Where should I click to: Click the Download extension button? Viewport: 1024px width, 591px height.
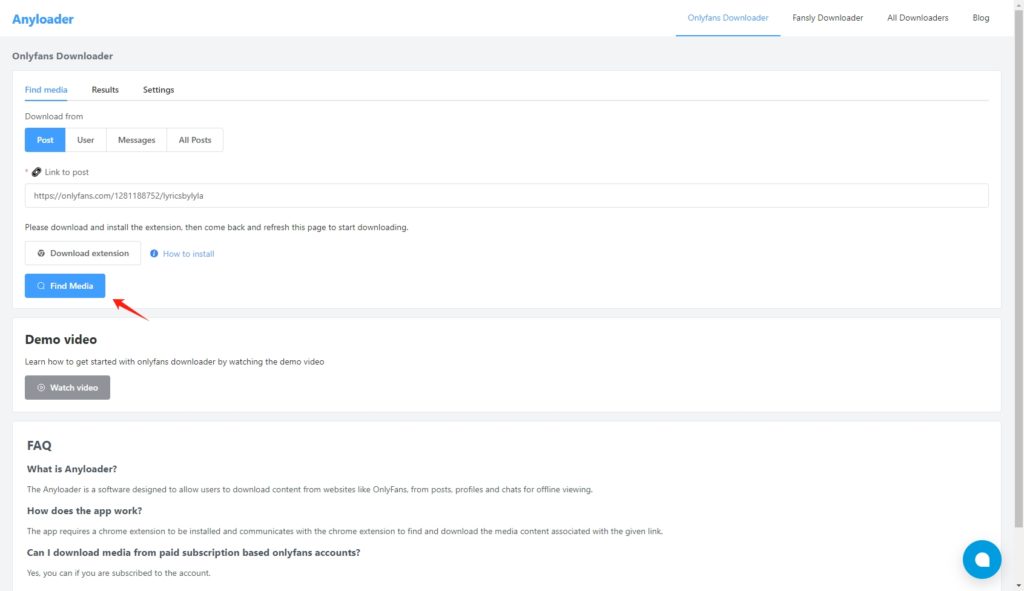coord(83,254)
